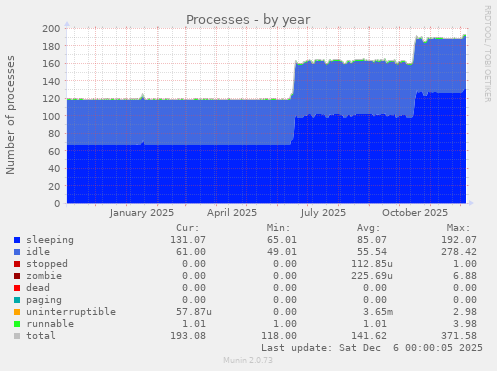497x371 pixels.
Task: Click sleeping maximum value 192.07
Action: pos(459,240)
